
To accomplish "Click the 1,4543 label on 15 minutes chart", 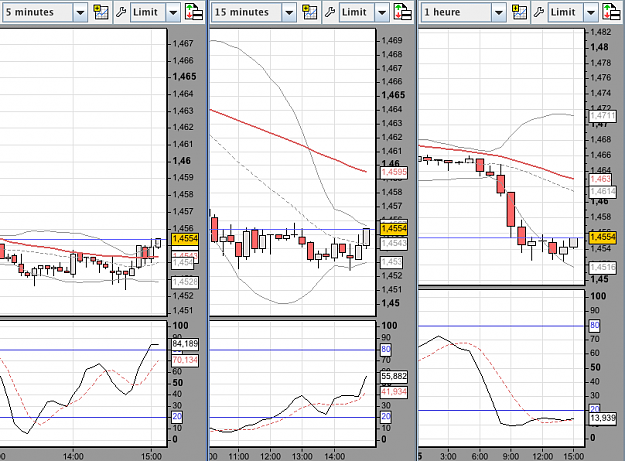I will click(394, 243).
